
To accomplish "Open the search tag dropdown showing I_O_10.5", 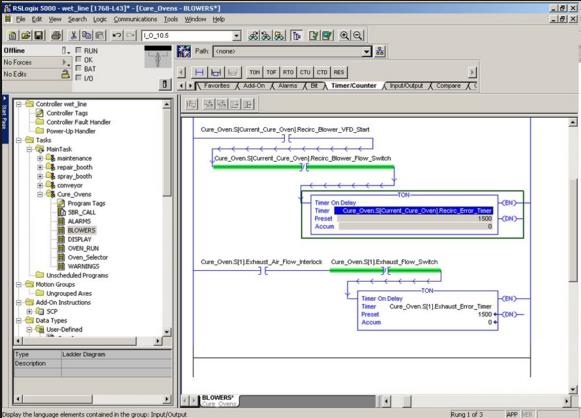I will pyautogui.click(x=236, y=36).
